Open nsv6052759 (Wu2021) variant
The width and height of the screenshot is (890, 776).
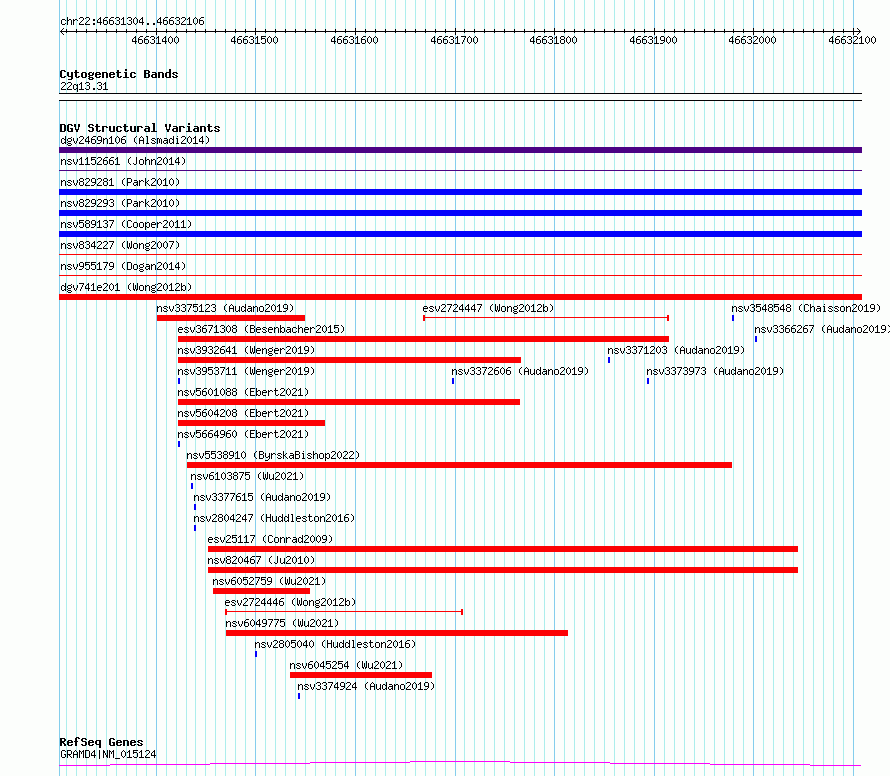click(269, 581)
